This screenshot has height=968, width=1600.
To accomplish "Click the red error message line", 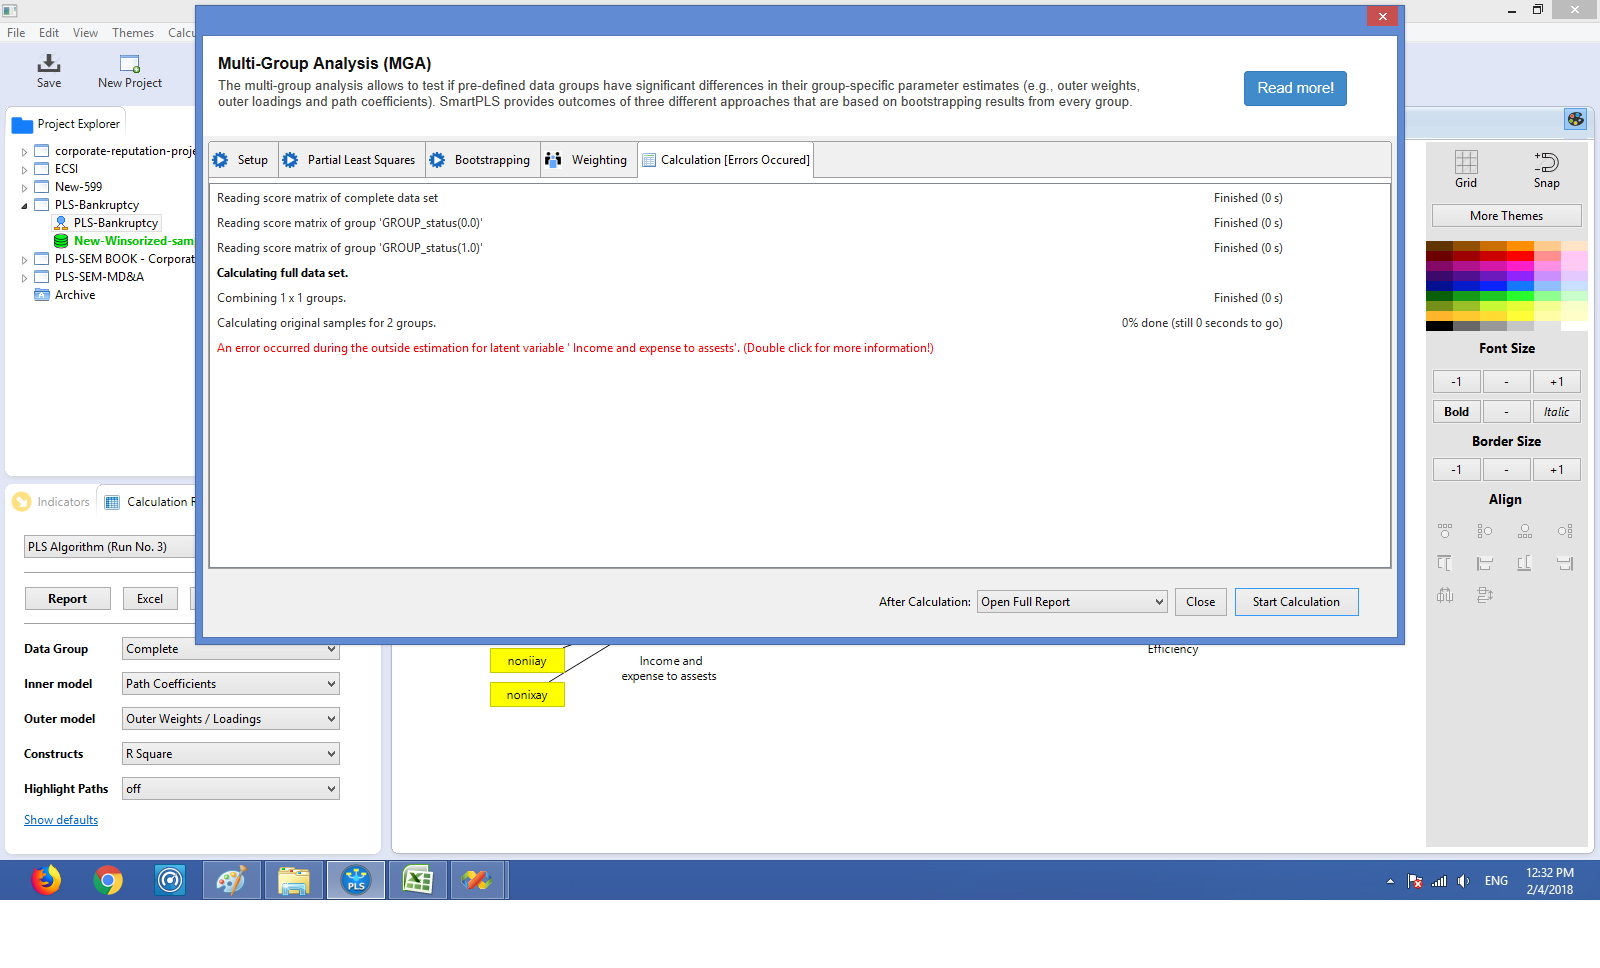I will (575, 348).
